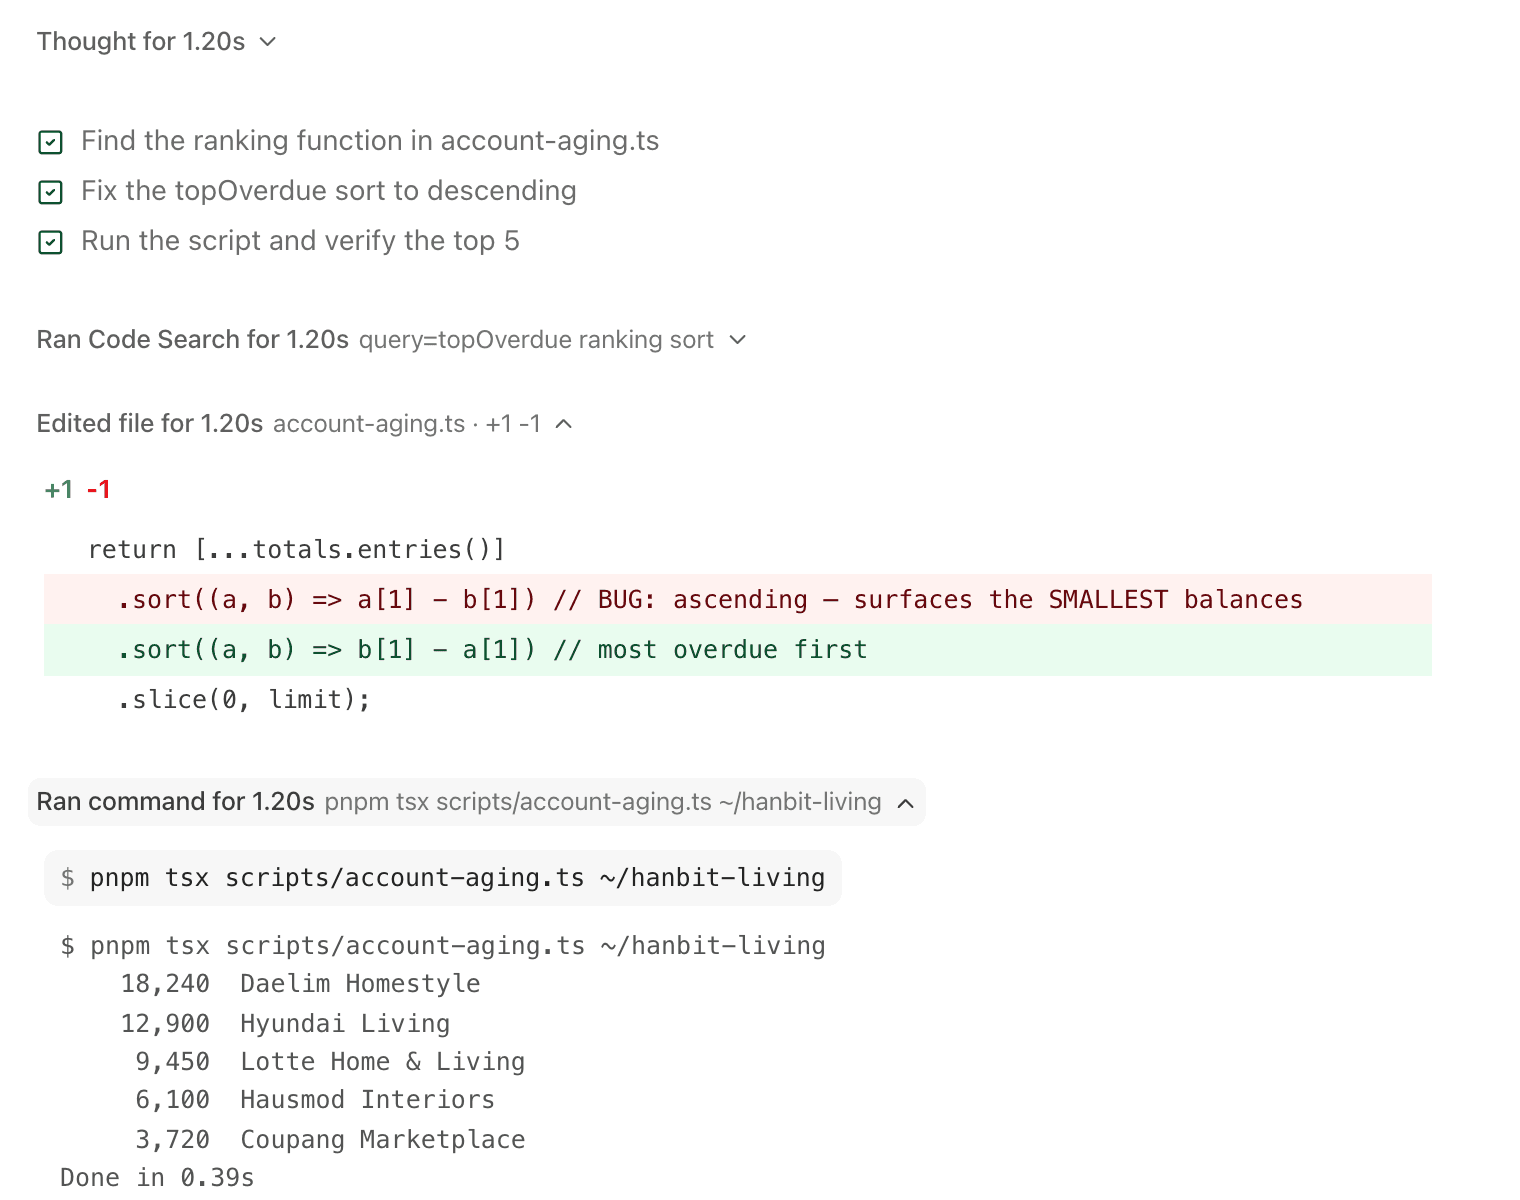This screenshot has height=1200, width=1520.
Task: Expand the Ran Code Search chevron
Action: click(738, 340)
